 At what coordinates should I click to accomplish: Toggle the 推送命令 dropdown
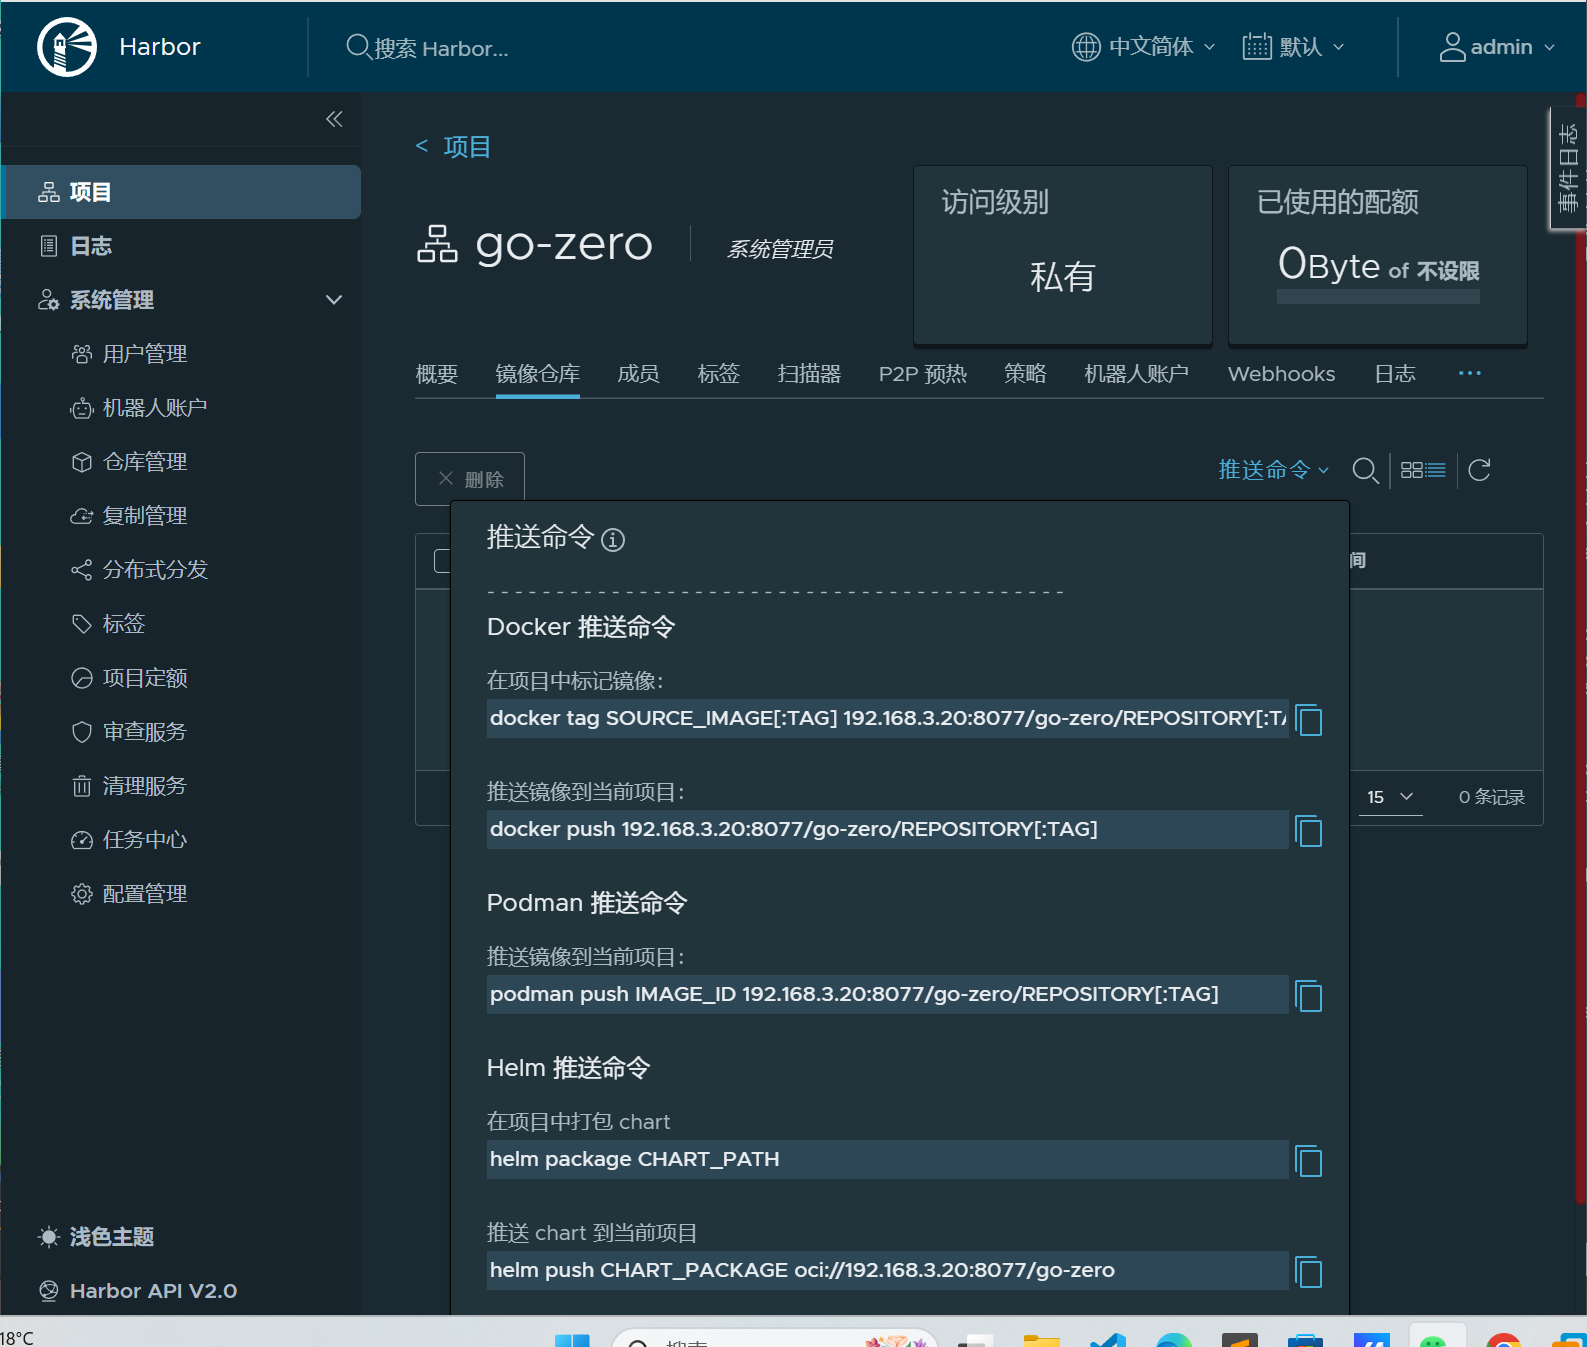(x=1273, y=470)
